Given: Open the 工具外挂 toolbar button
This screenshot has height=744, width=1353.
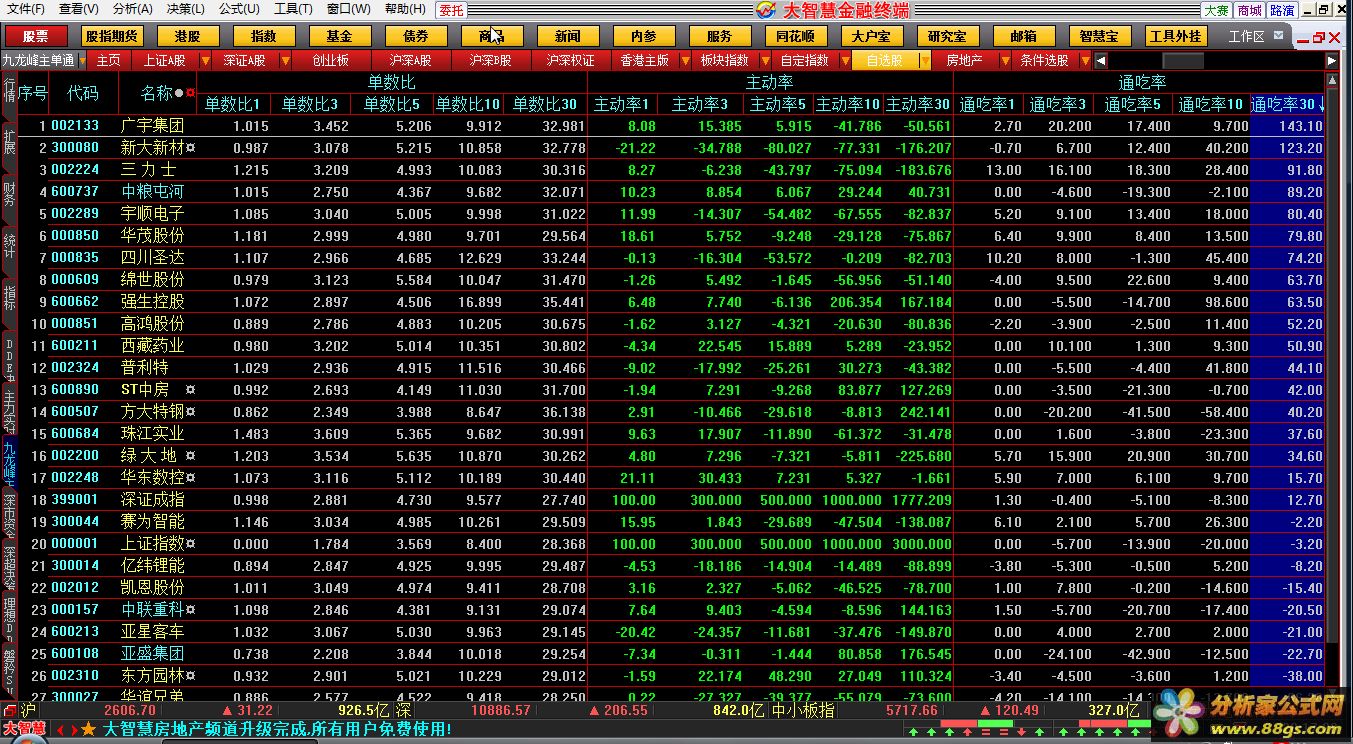Looking at the screenshot, I should pyautogui.click(x=1176, y=36).
